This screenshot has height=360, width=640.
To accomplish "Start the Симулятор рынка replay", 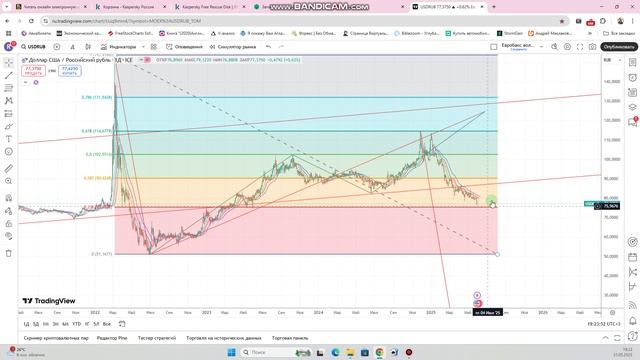I will tap(233, 47).
